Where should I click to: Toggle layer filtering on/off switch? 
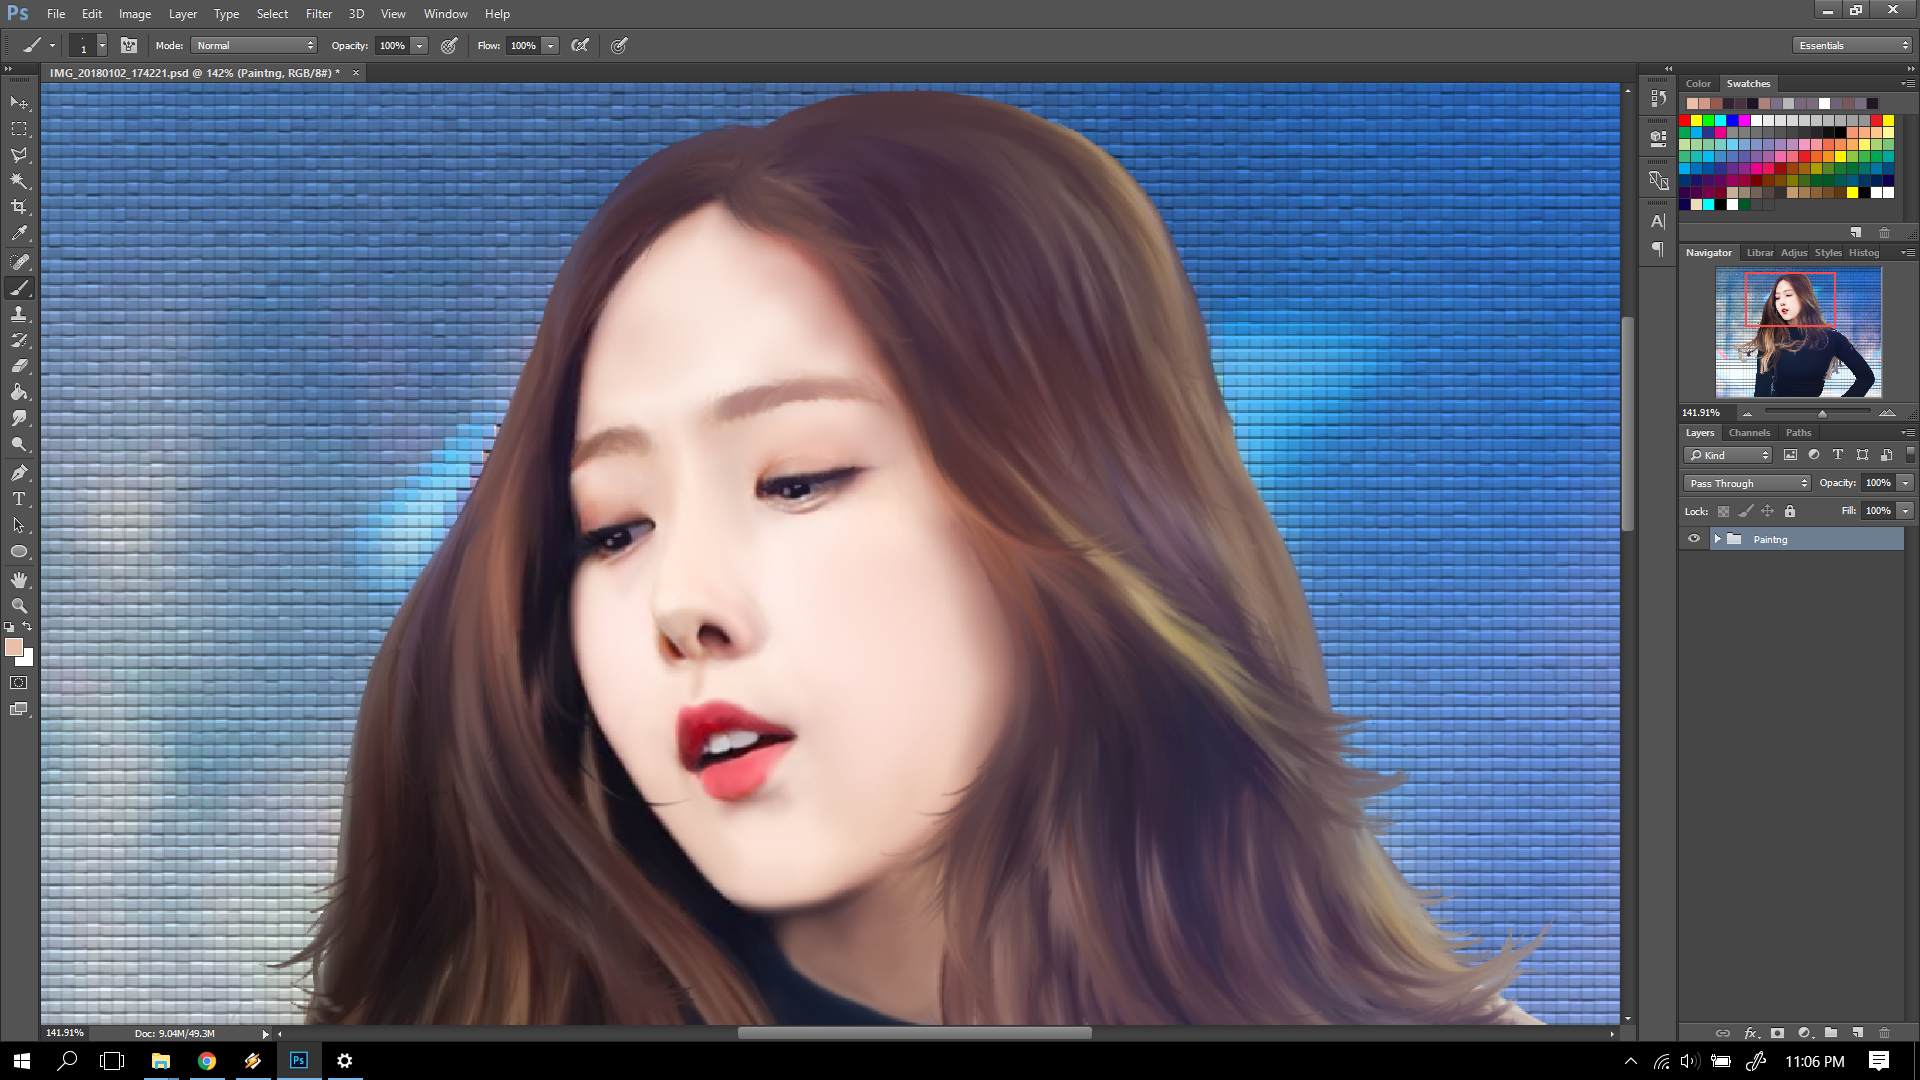(1910, 455)
